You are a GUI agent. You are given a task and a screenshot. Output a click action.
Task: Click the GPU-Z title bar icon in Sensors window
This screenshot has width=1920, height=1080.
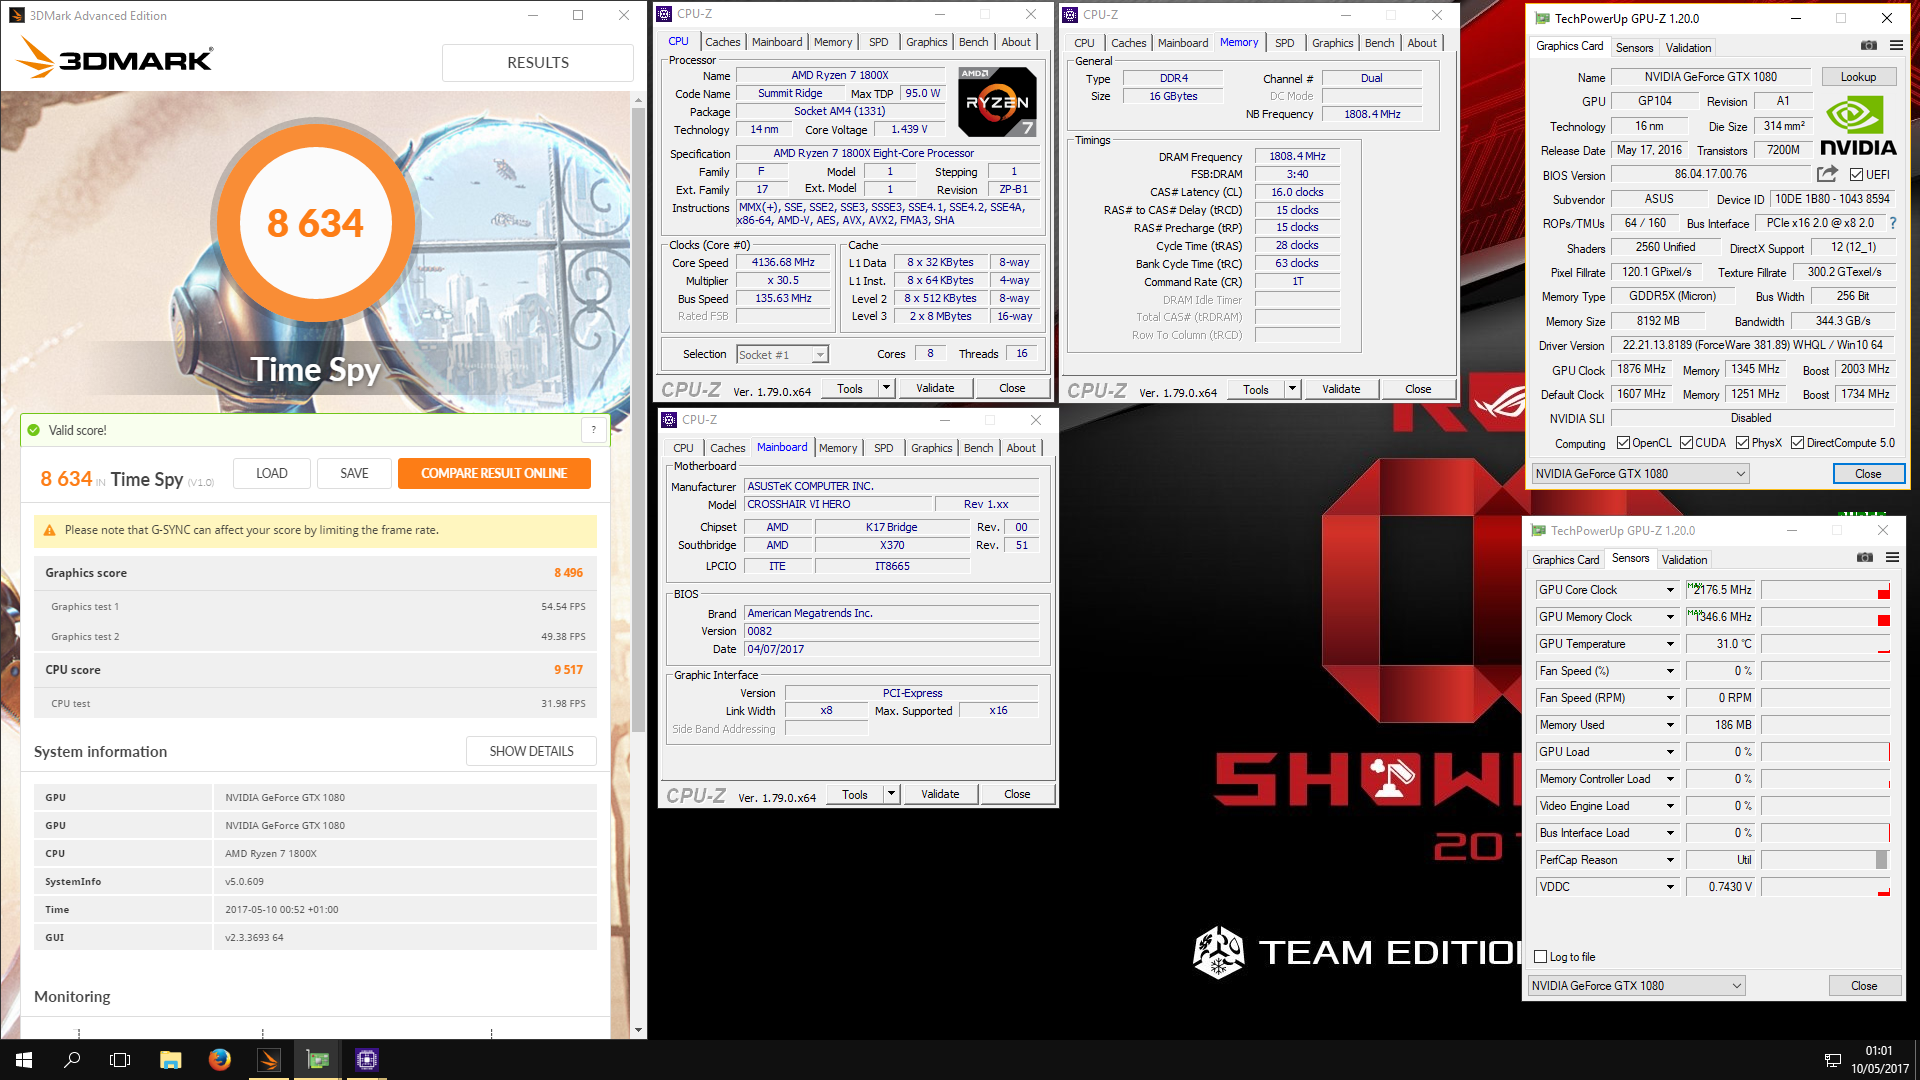1537,530
